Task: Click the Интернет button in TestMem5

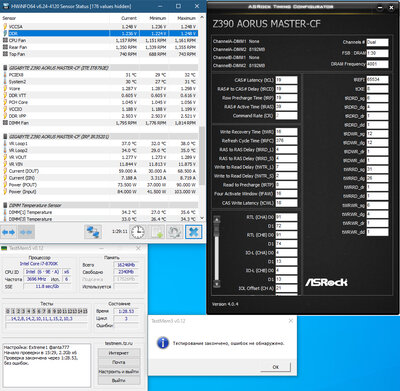Action: (x=119, y=353)
